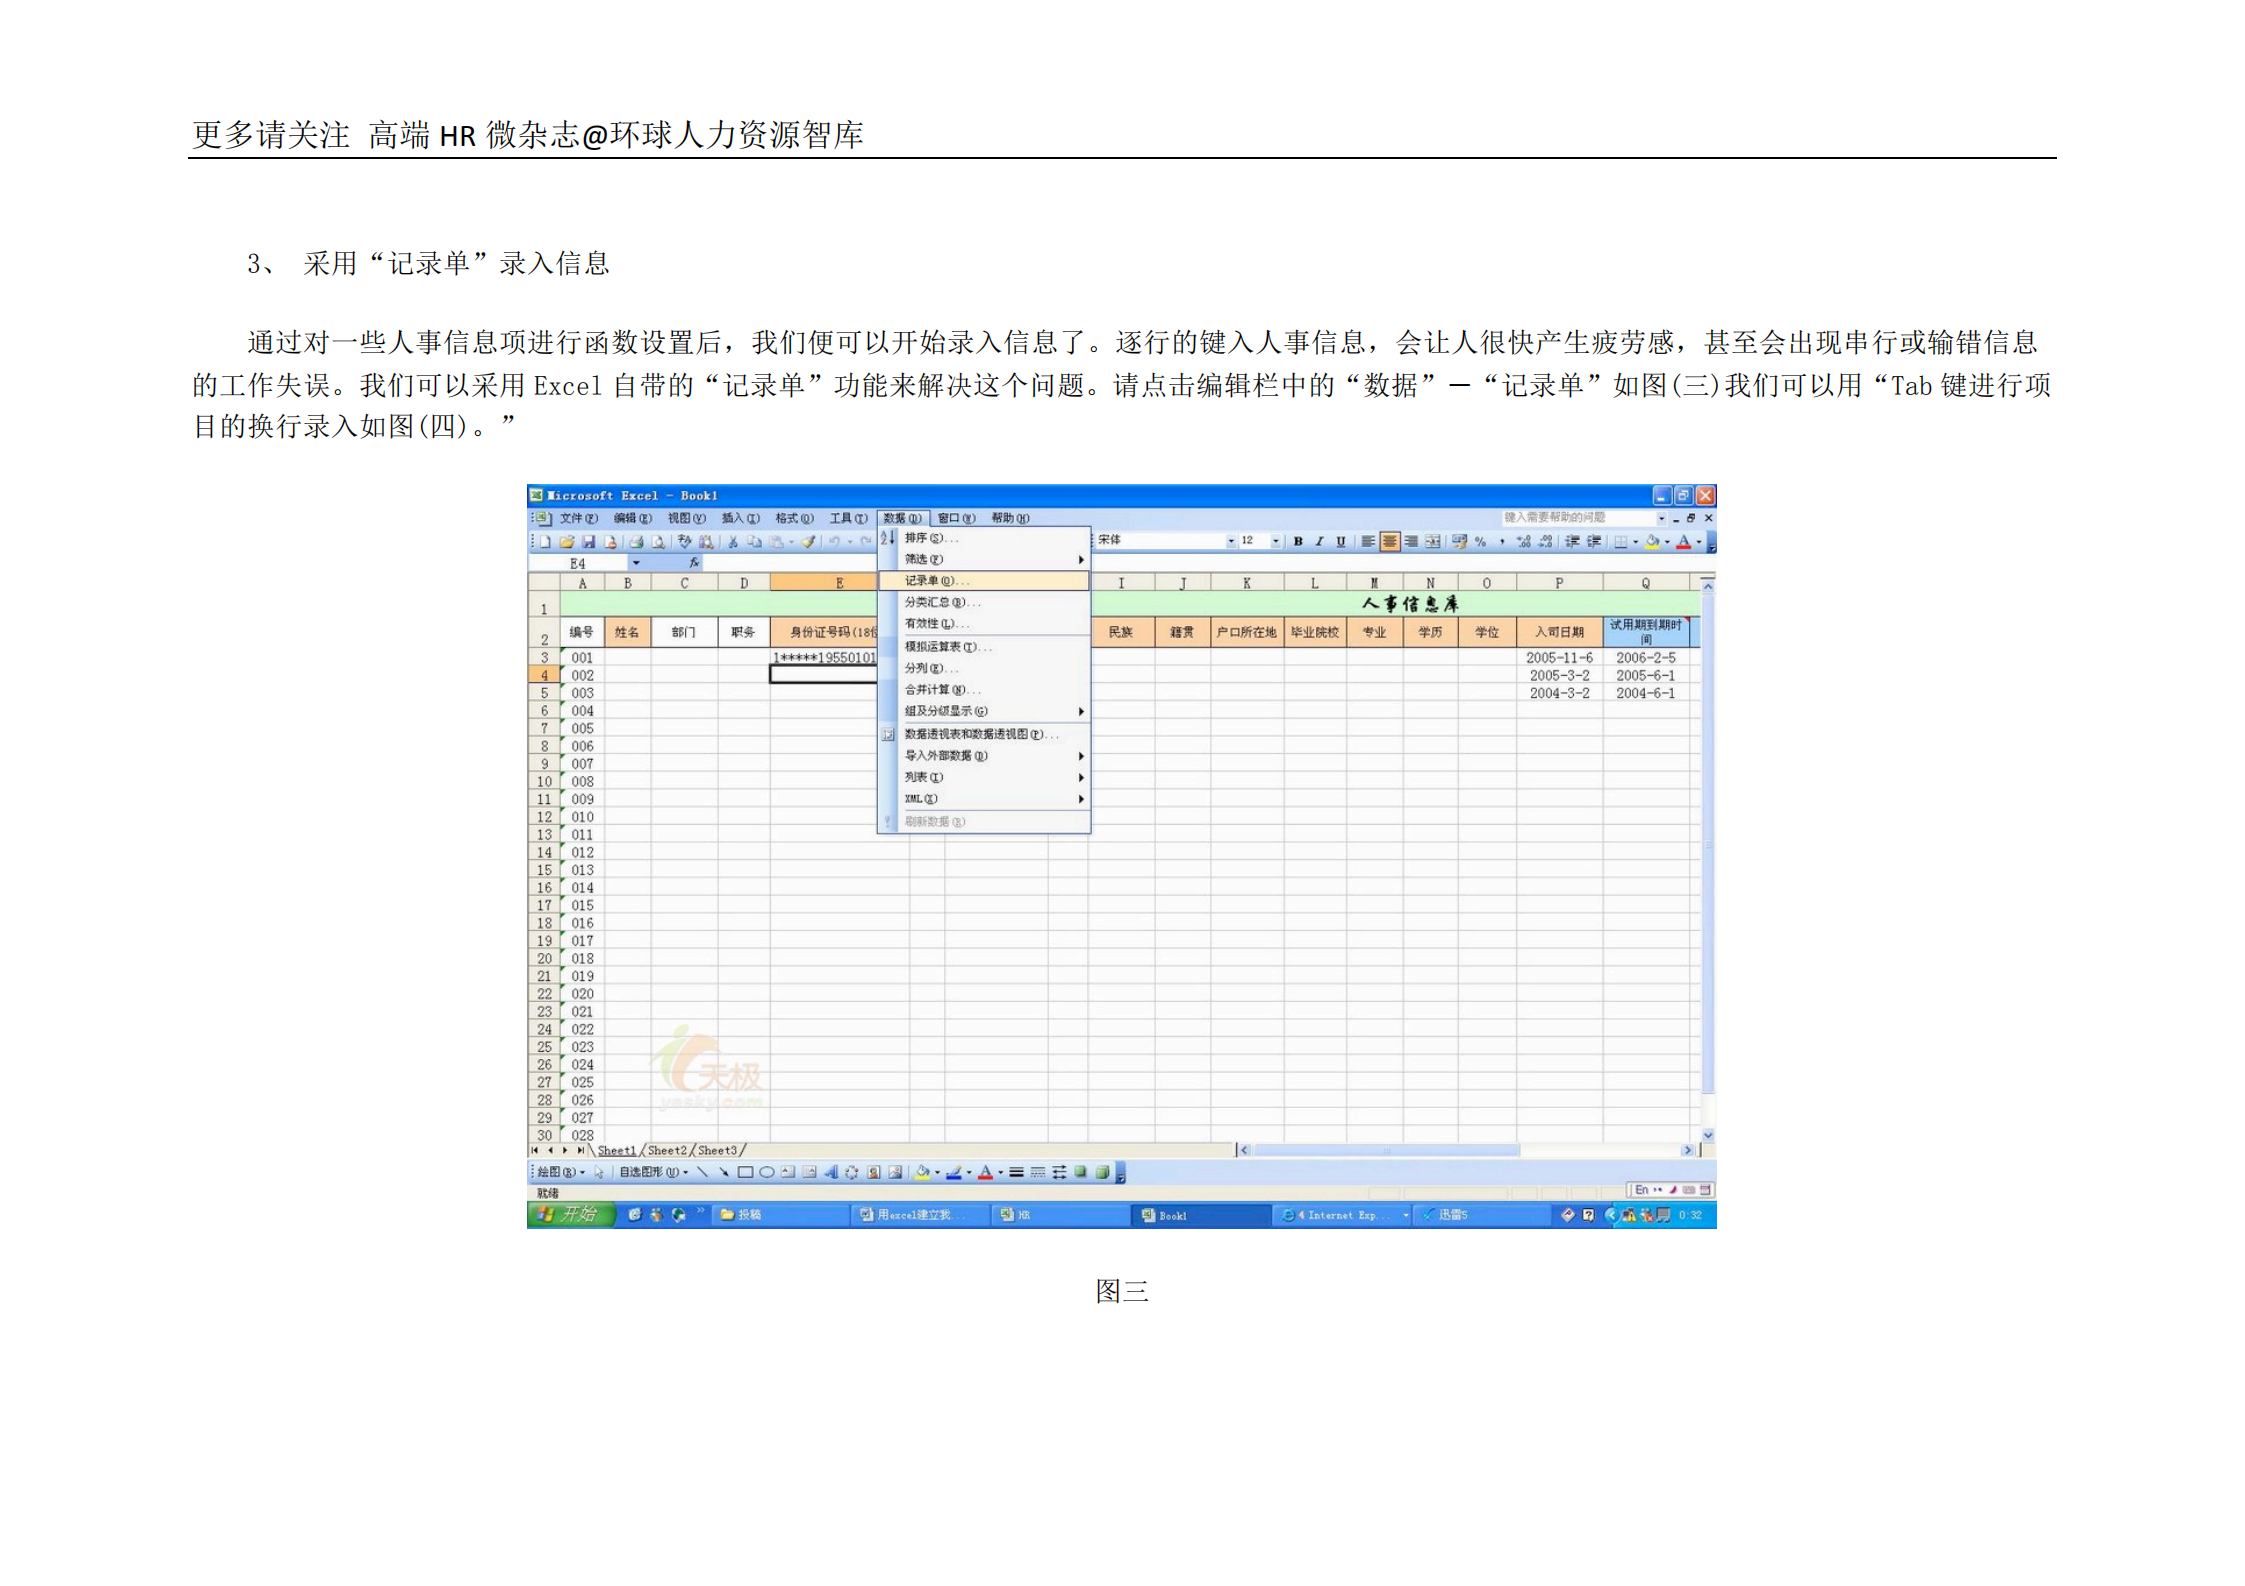Open the font size dropdown
The width and height of the screenshot is (2245, 1586).
pyautogui.click(x=1276, y=541)
